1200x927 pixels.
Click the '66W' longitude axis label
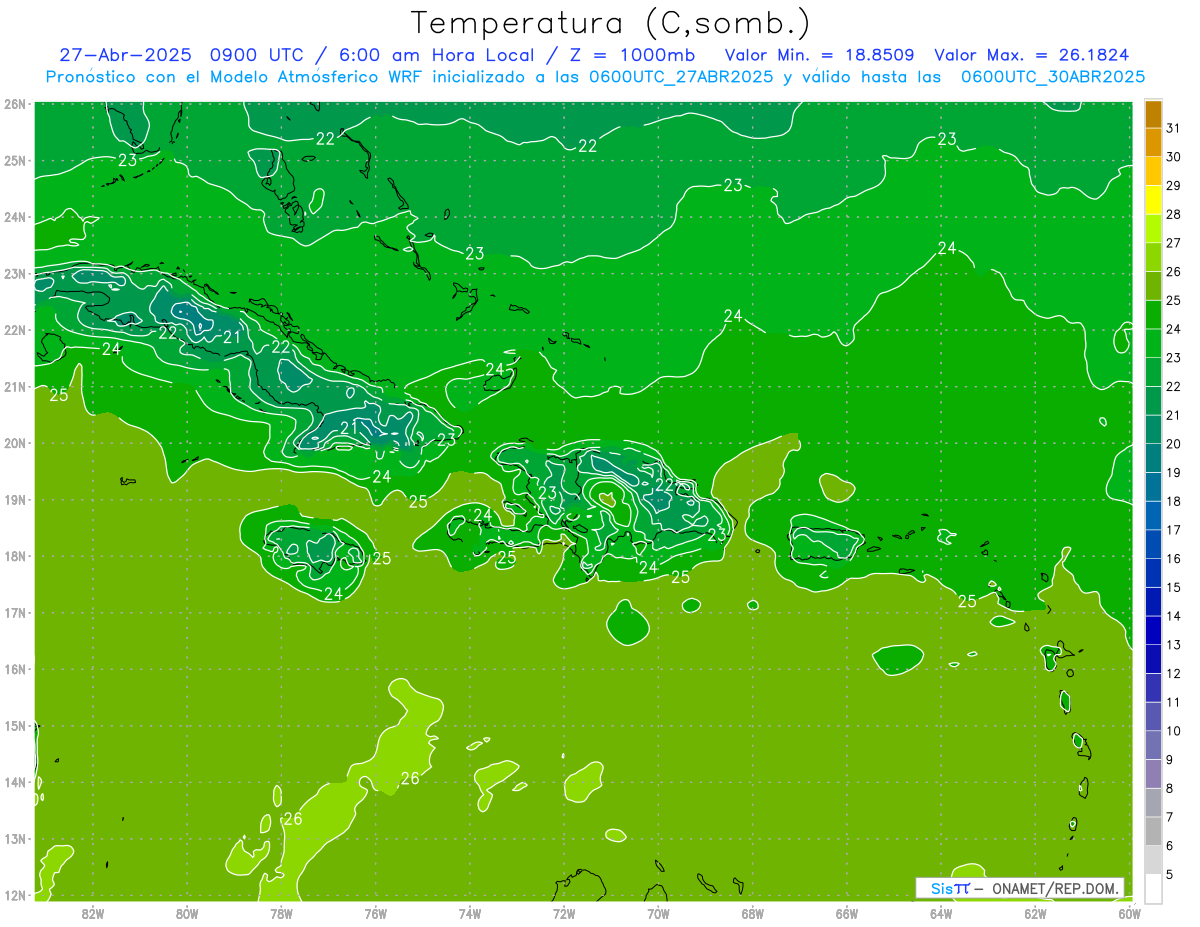(847, 913)
